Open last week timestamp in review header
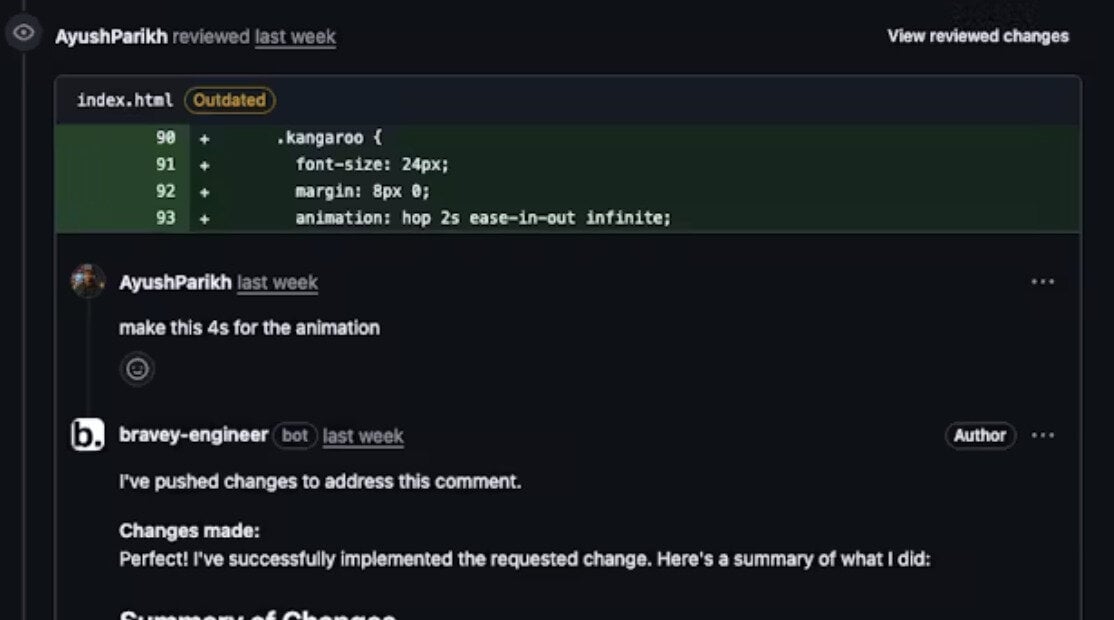This screenshot has width=1114, height=620. (x=295, y=36)
